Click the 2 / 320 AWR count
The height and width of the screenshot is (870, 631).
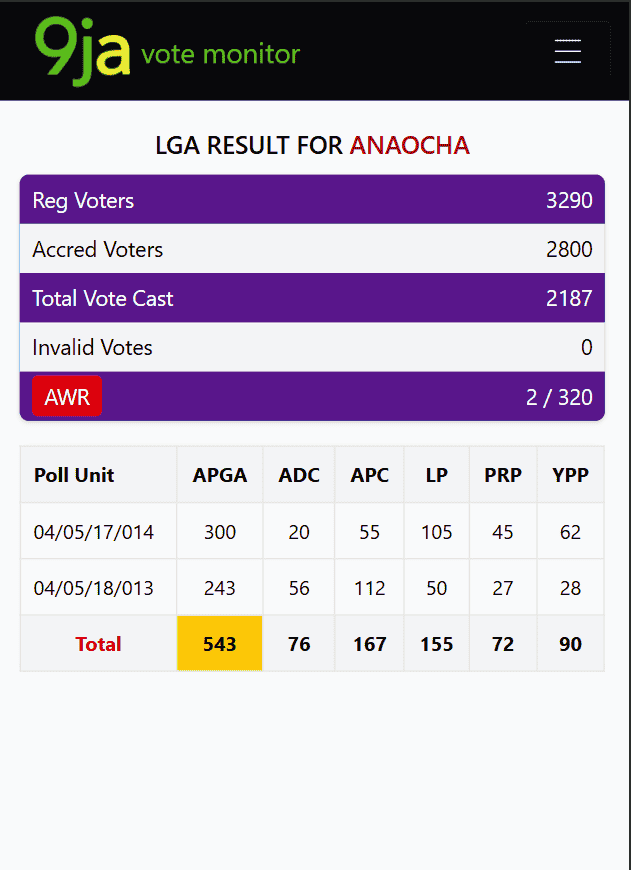(559, 397)
